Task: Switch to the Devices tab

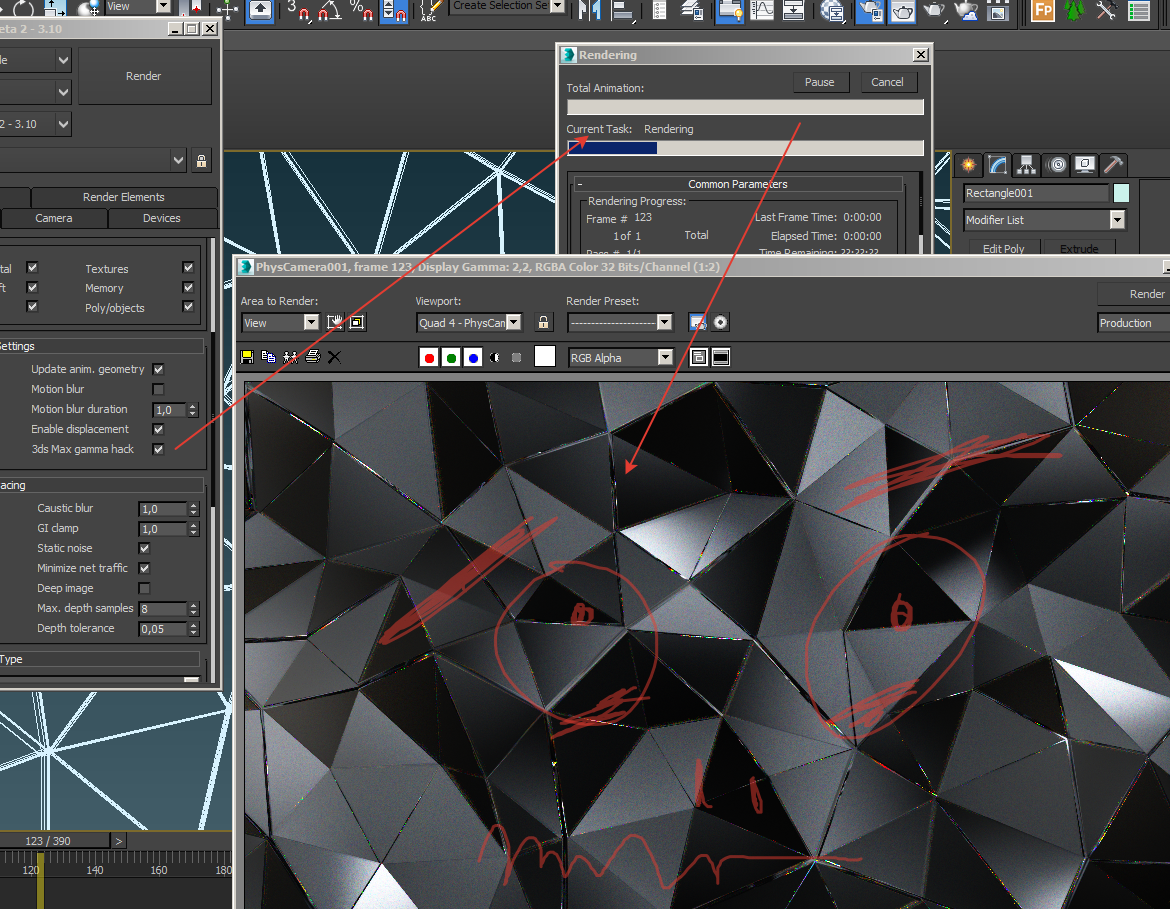Action: (x=162, y=218)
